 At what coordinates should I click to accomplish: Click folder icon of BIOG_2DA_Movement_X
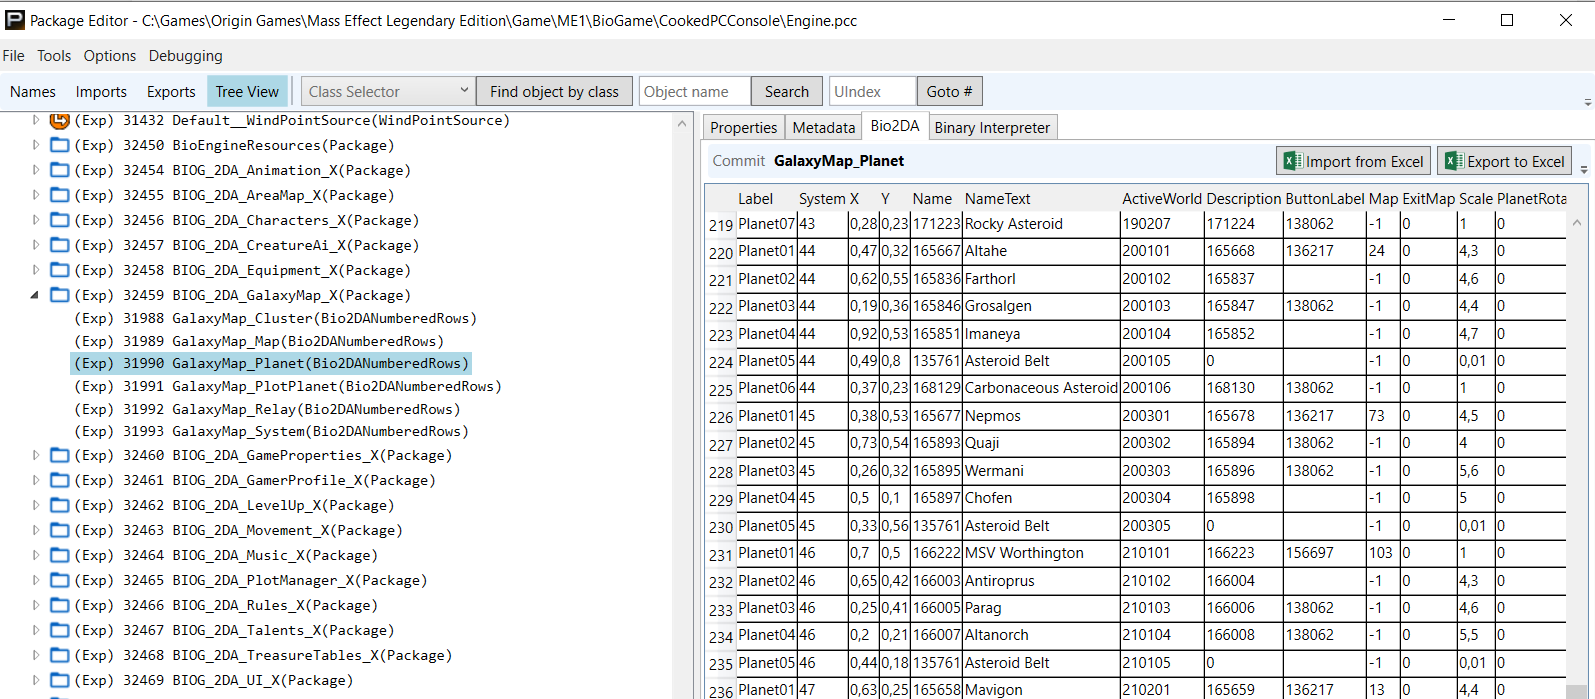60,530
